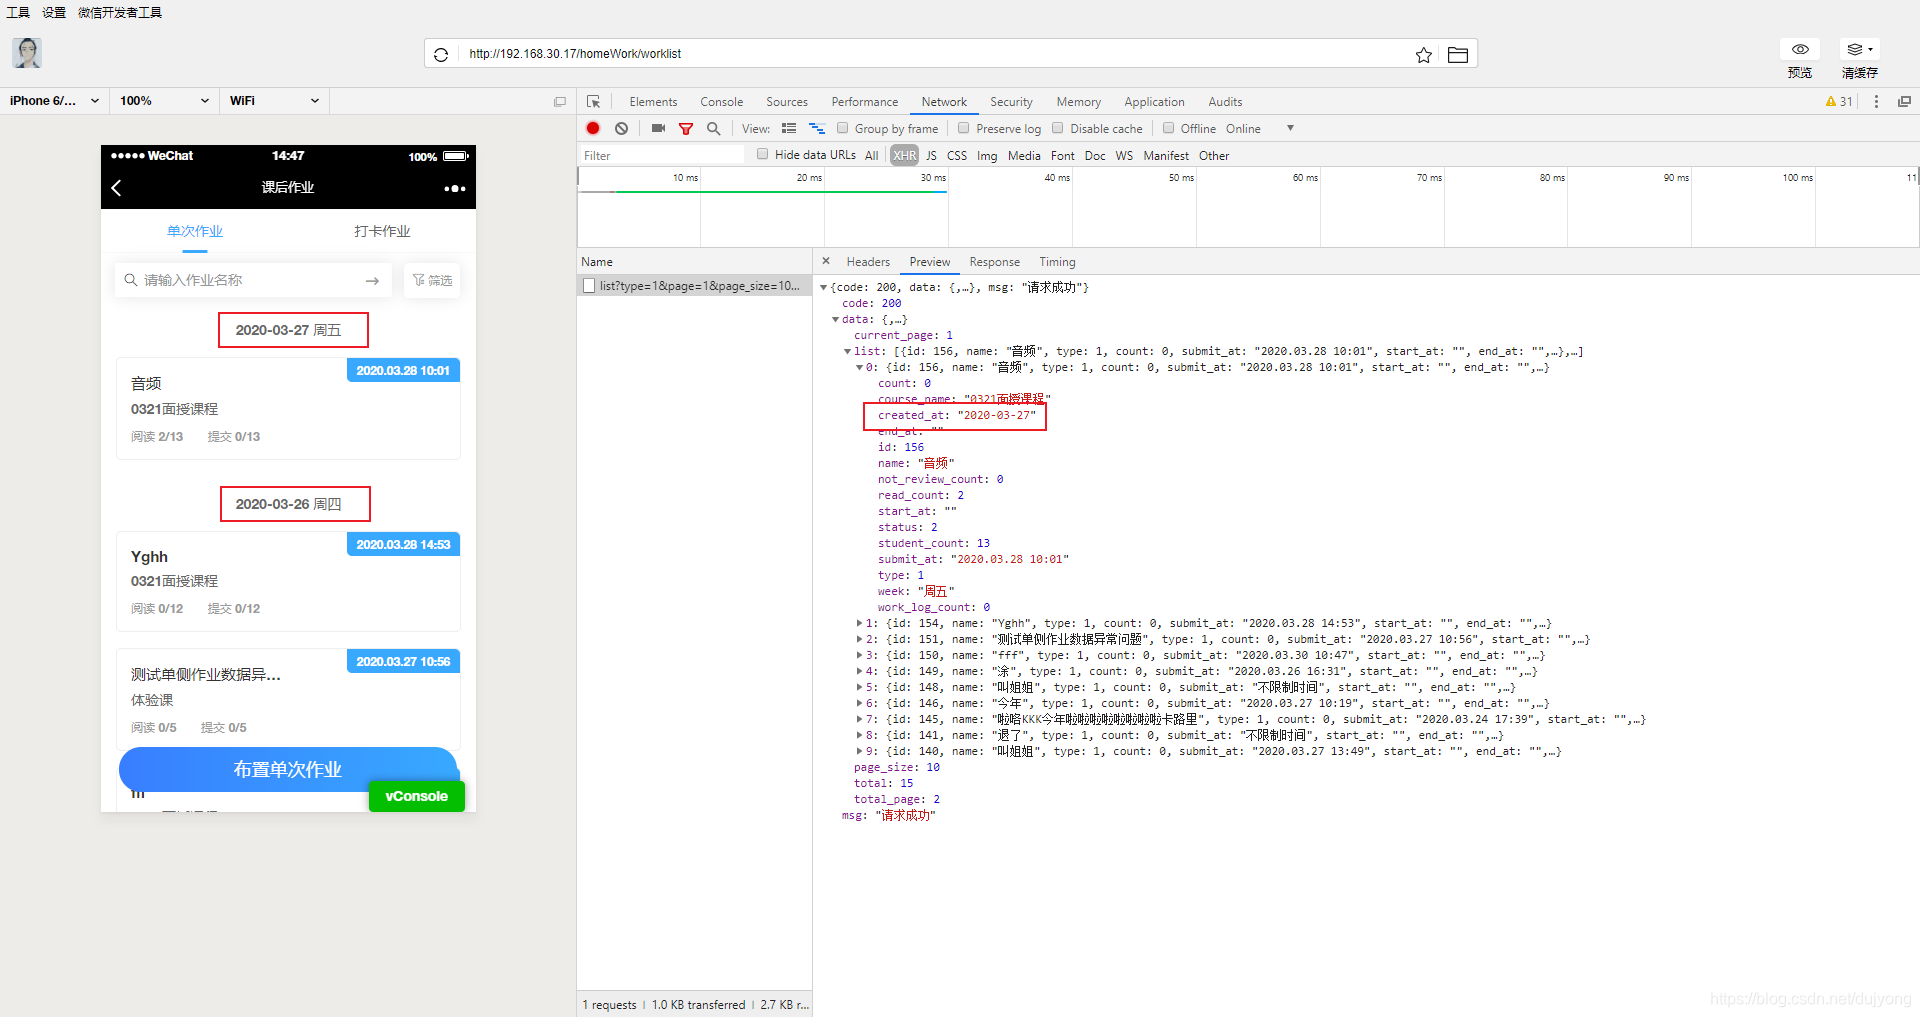Filter requests by JS type
Image resolution: width=1920 pixels, height=1017 pixels.
931,155
